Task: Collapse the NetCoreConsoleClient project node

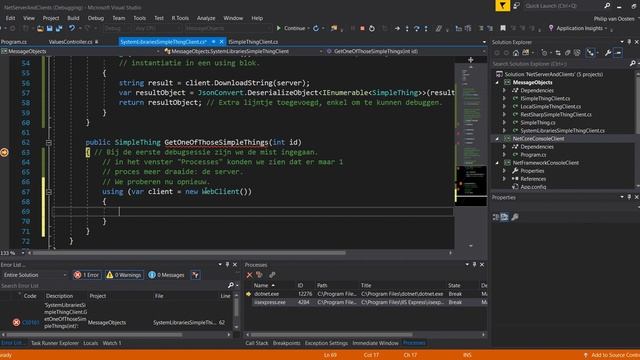Action: (497, 139)
